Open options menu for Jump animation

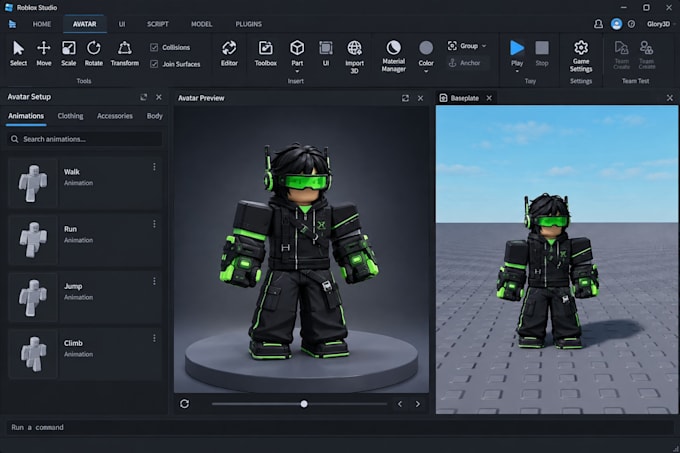tap(154, 281)
